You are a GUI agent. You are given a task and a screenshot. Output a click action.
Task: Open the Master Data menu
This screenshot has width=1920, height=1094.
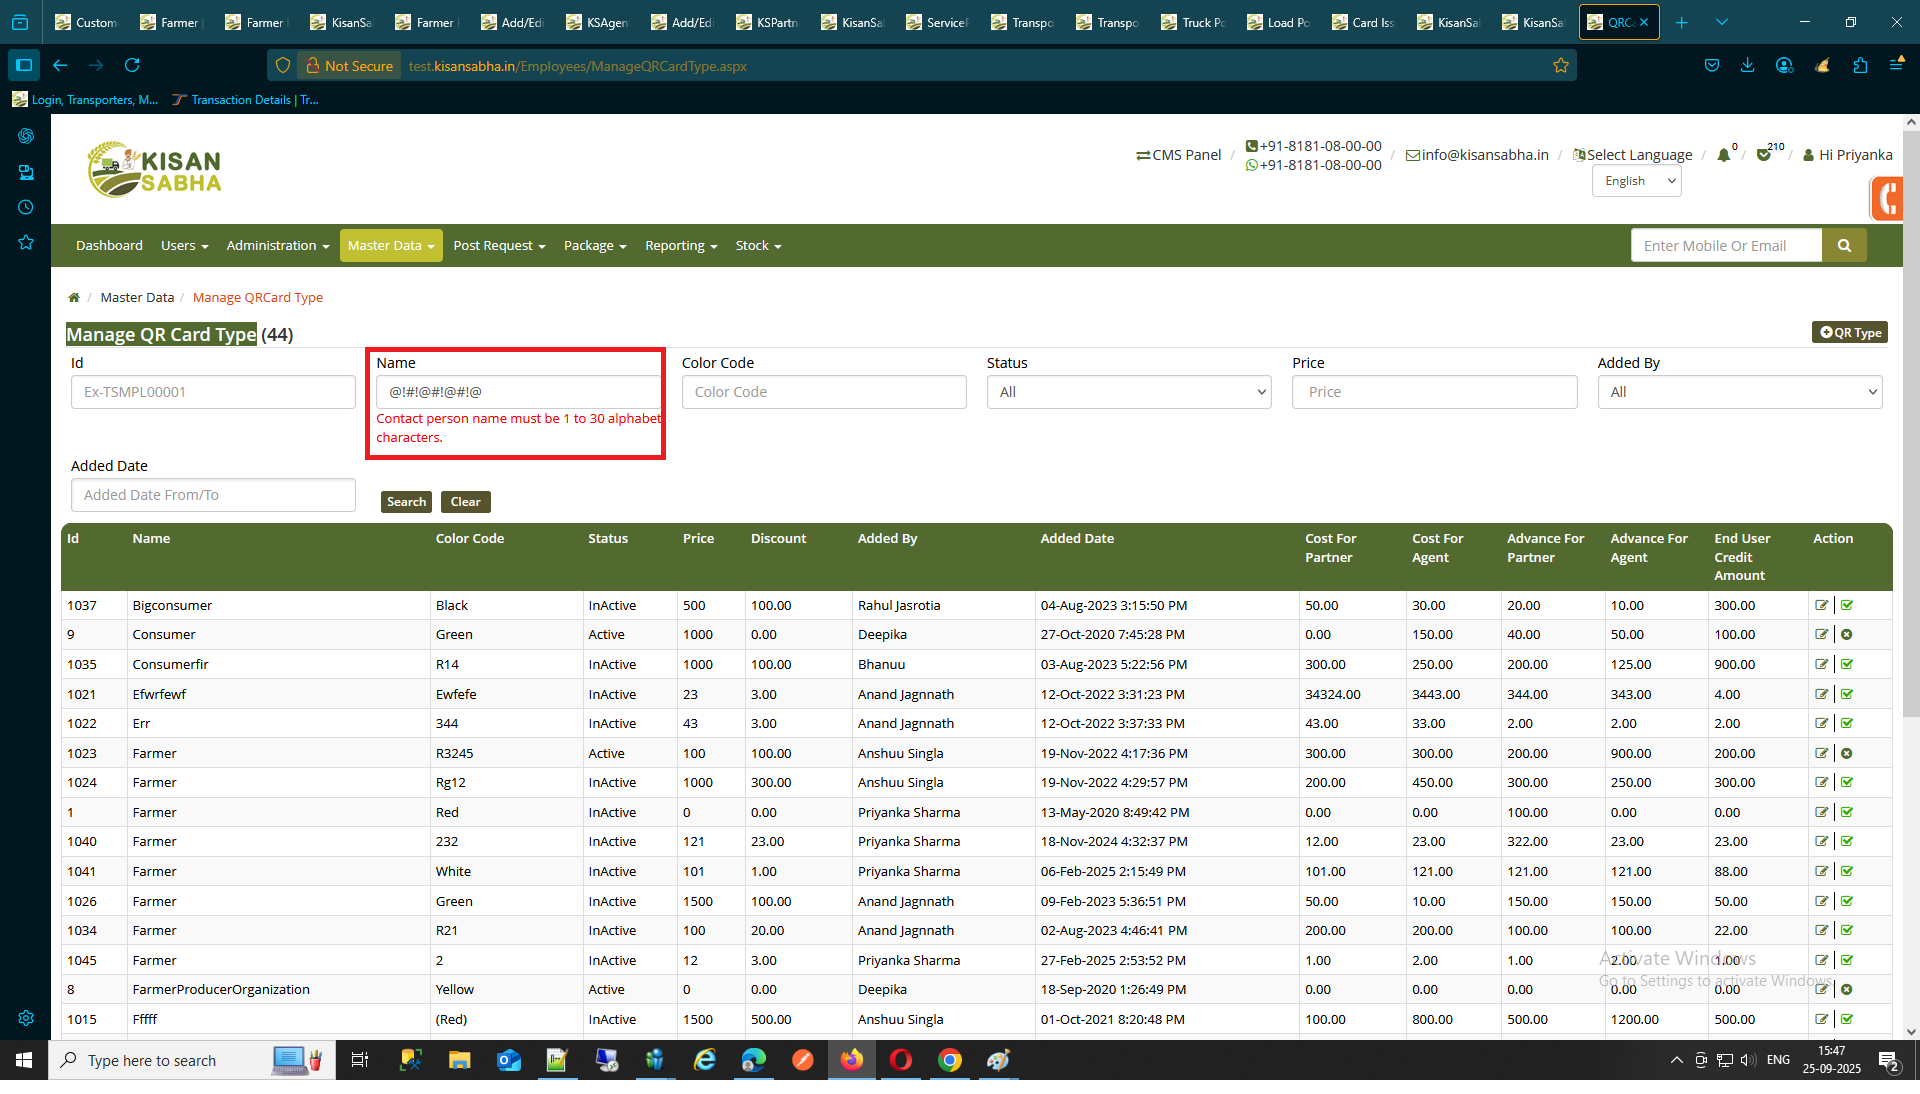390,246
